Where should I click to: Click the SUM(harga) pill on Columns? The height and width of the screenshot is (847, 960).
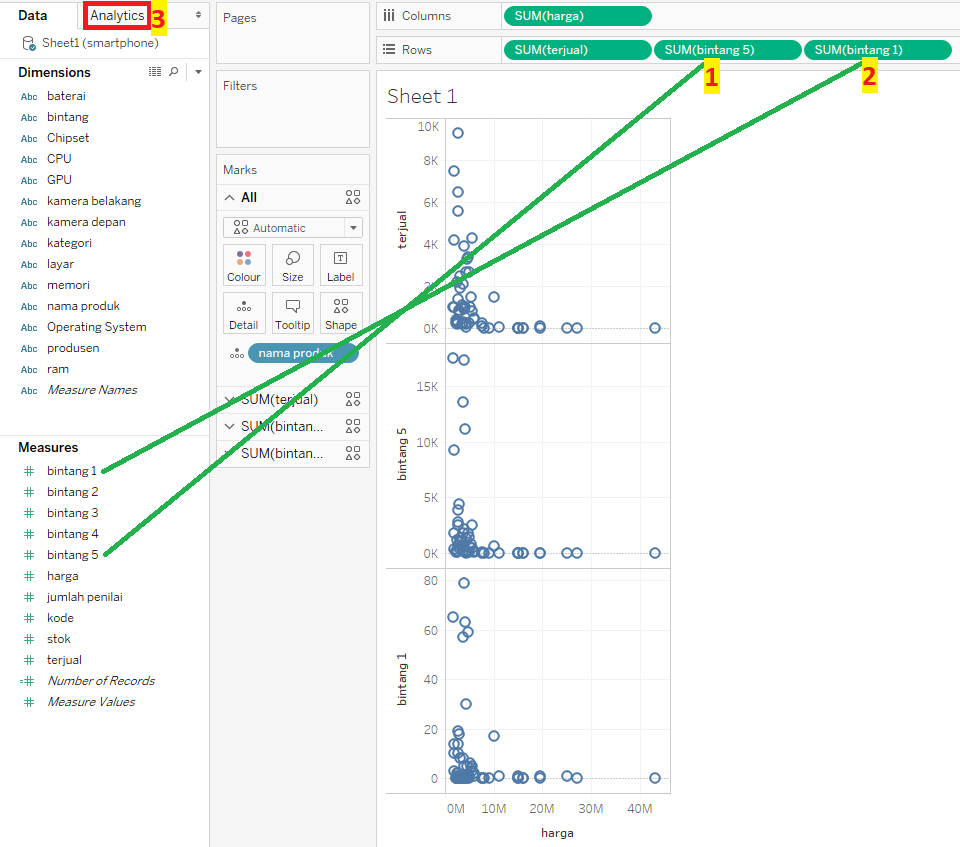click(x=577, y=16)
